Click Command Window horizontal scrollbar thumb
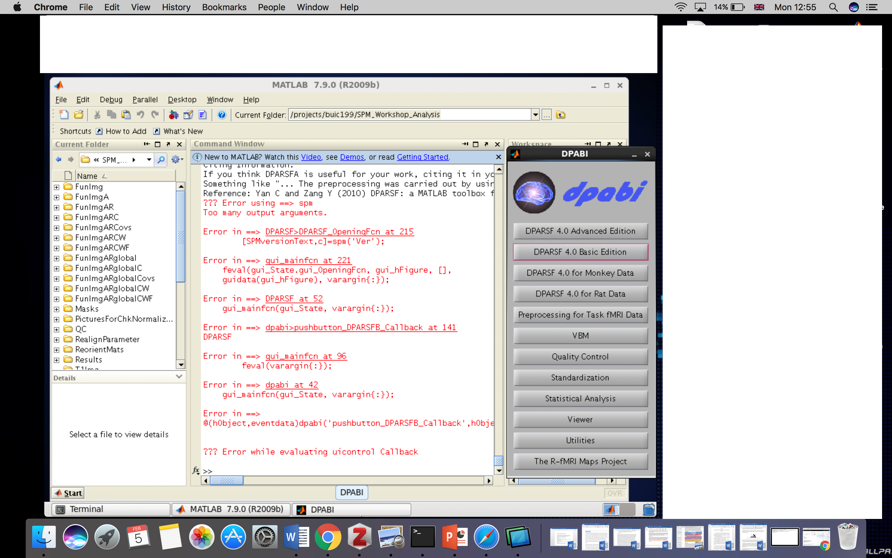 click(226, 481)
